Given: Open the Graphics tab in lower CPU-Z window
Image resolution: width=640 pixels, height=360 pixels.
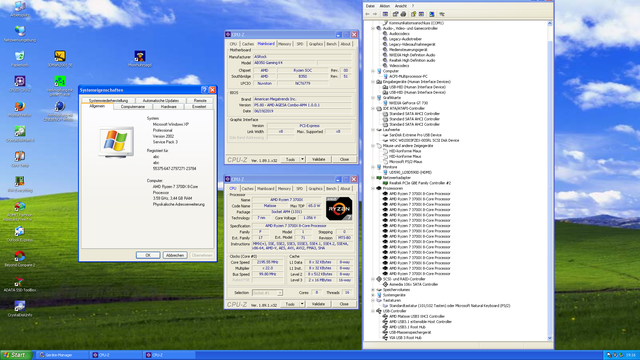Looking at the screenshot, I should 315,189.
